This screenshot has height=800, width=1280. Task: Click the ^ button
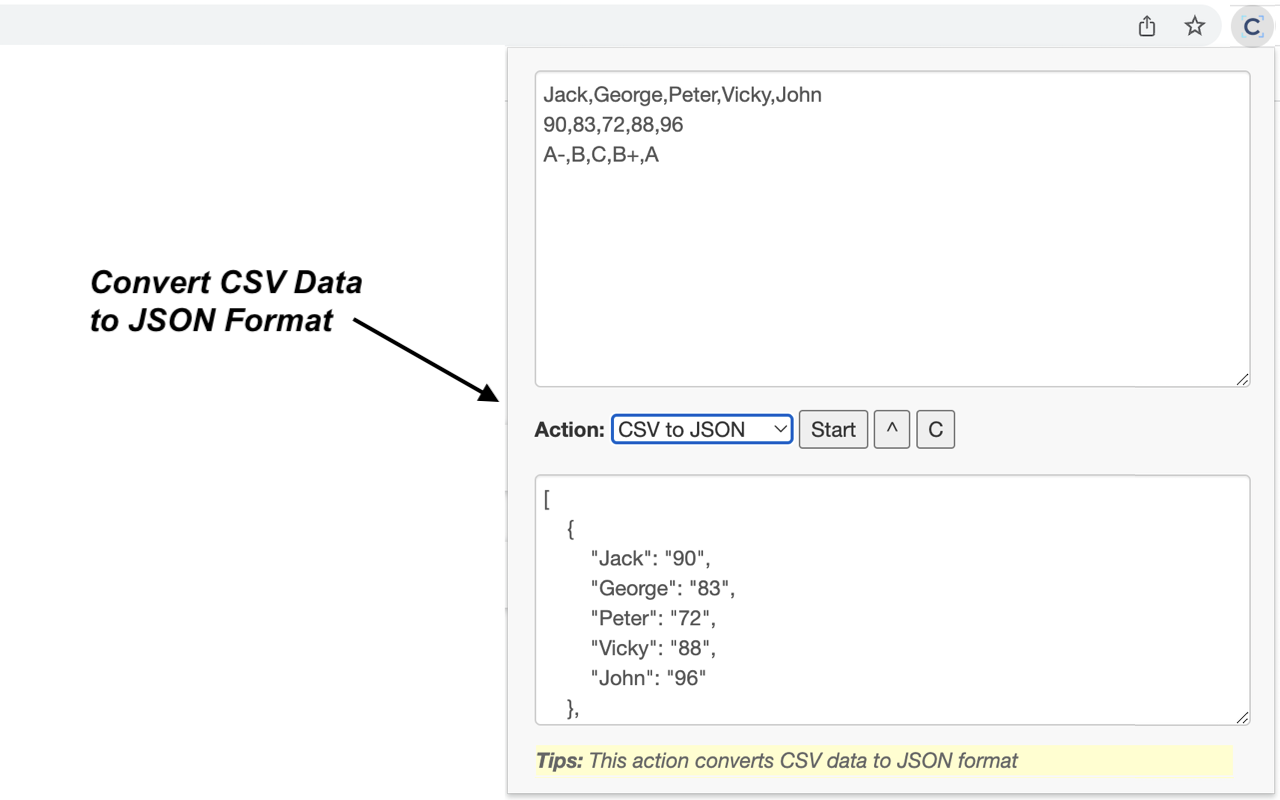pos(892,429)
